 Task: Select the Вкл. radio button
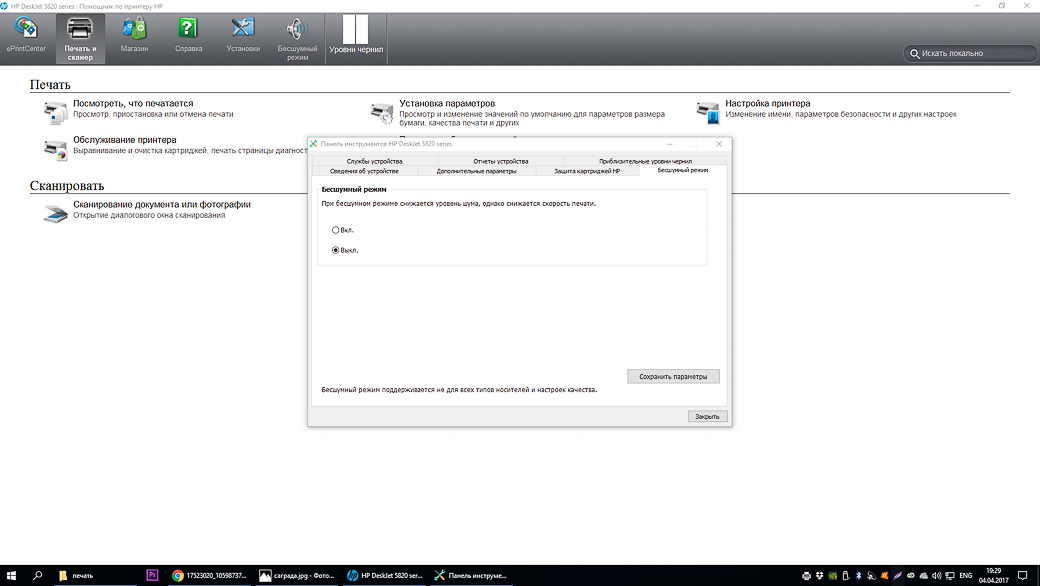pos(336,230)
